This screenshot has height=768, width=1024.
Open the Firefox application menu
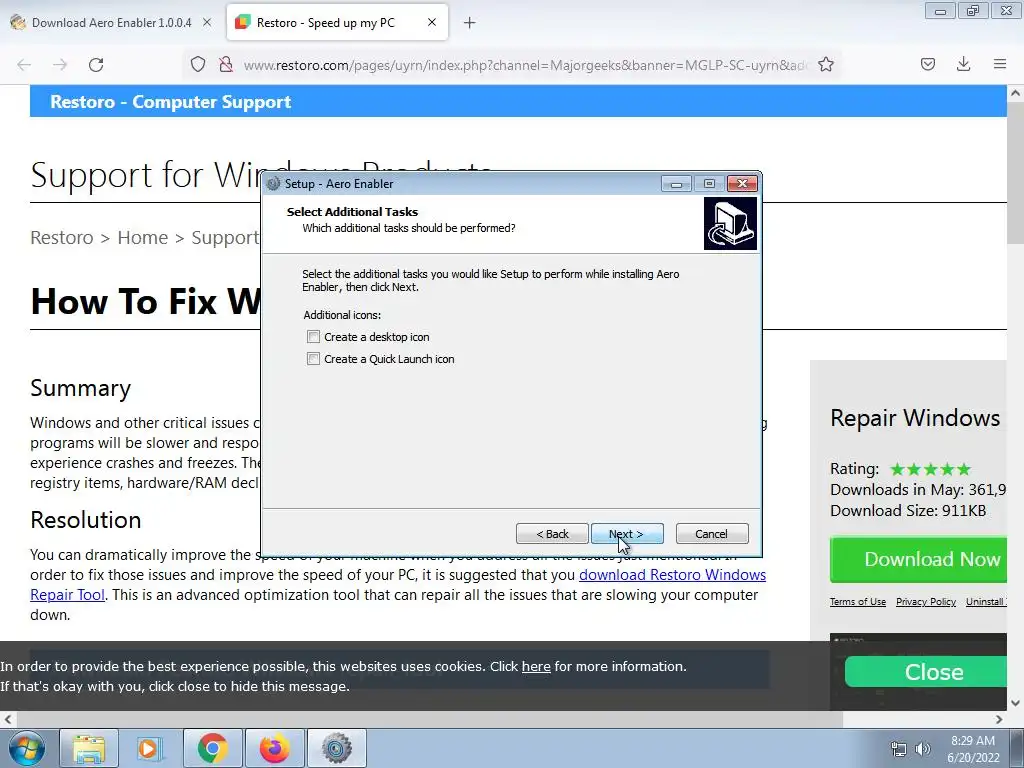click(1000, 64)
